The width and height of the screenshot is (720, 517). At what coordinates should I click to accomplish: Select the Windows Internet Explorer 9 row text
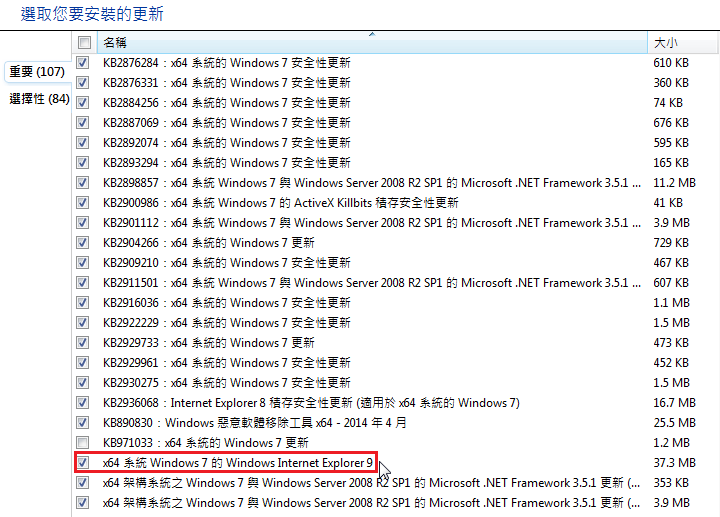[238, 463]
